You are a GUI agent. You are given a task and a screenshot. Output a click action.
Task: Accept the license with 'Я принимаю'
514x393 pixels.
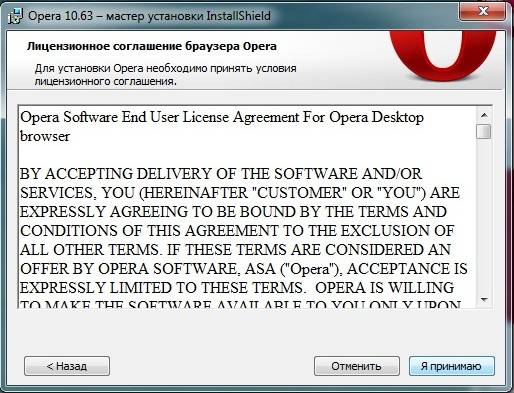452,366
